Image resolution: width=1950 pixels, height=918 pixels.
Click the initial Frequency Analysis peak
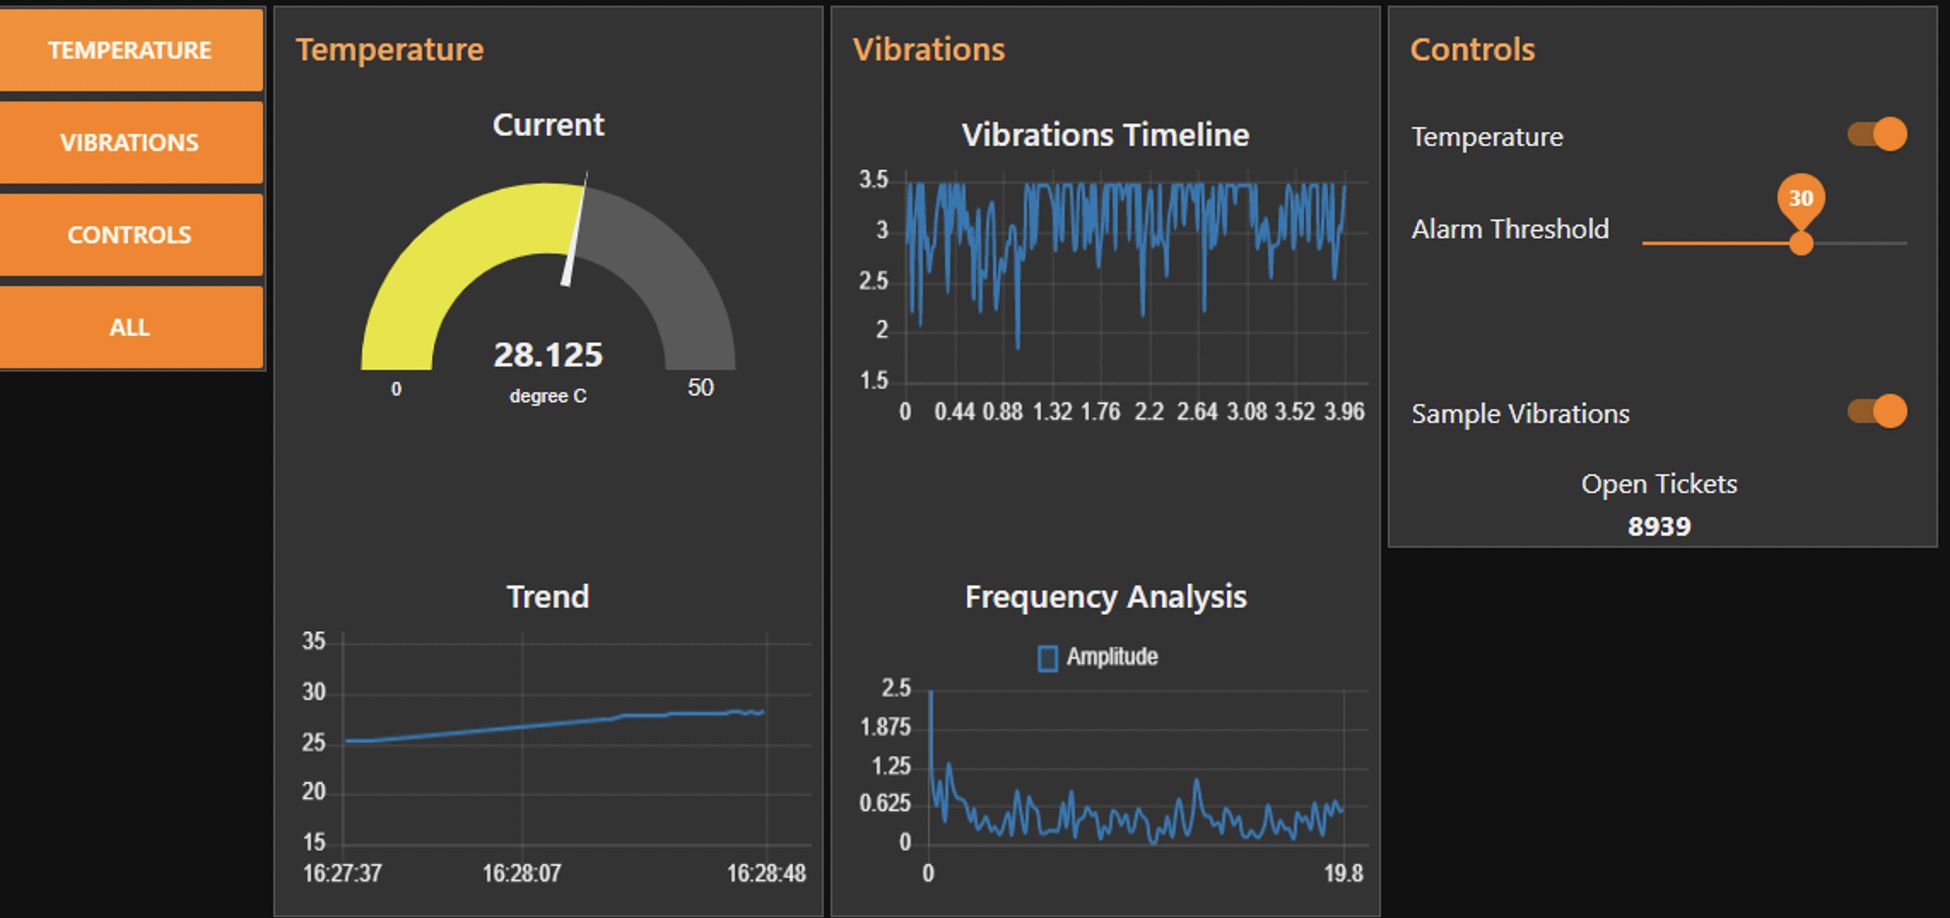pyautogui.click(x=931, y=740)
